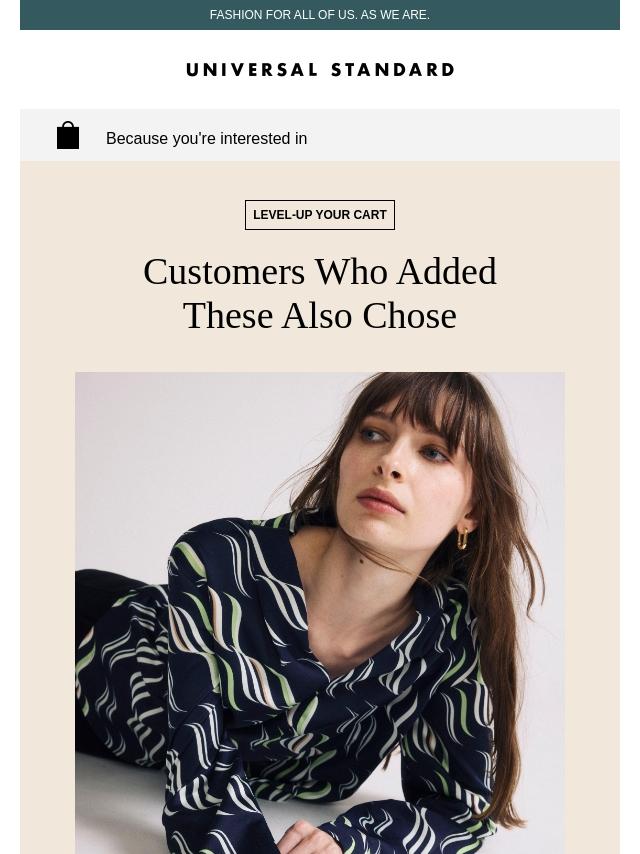Click the word "Chose" in the headline

(x=409, y=316)
